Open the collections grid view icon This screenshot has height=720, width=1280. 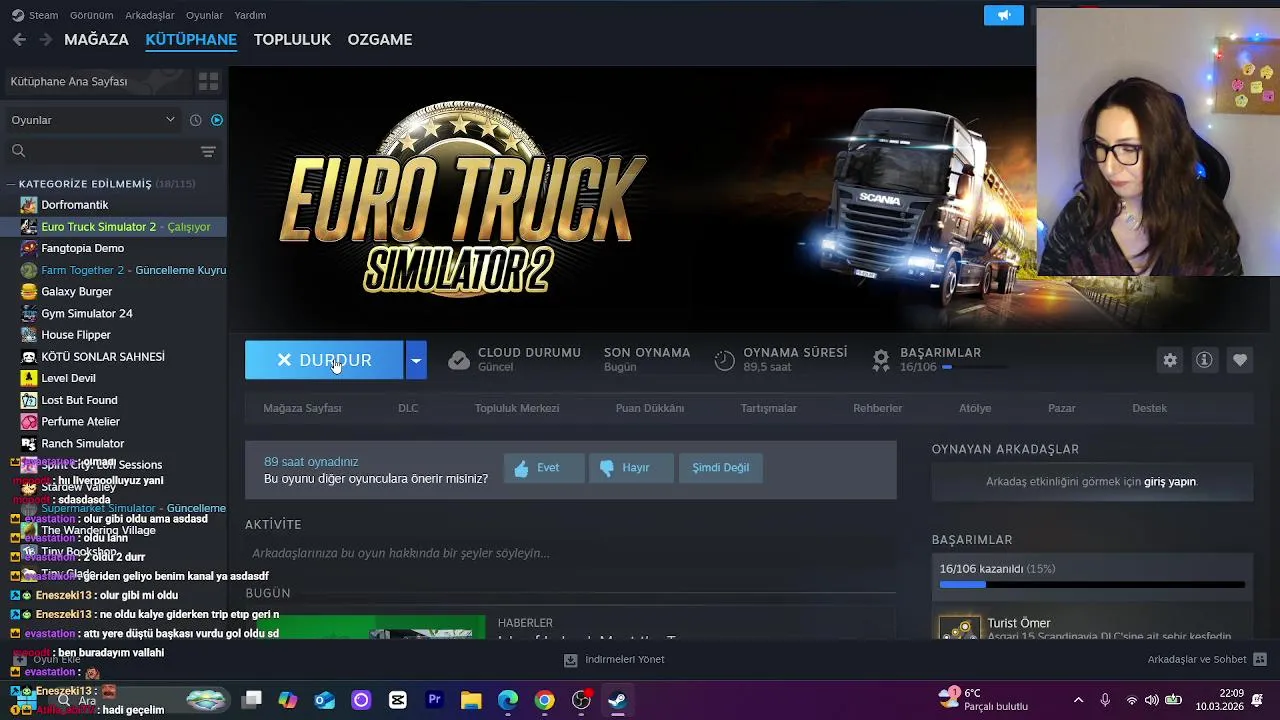click(208, 82)
